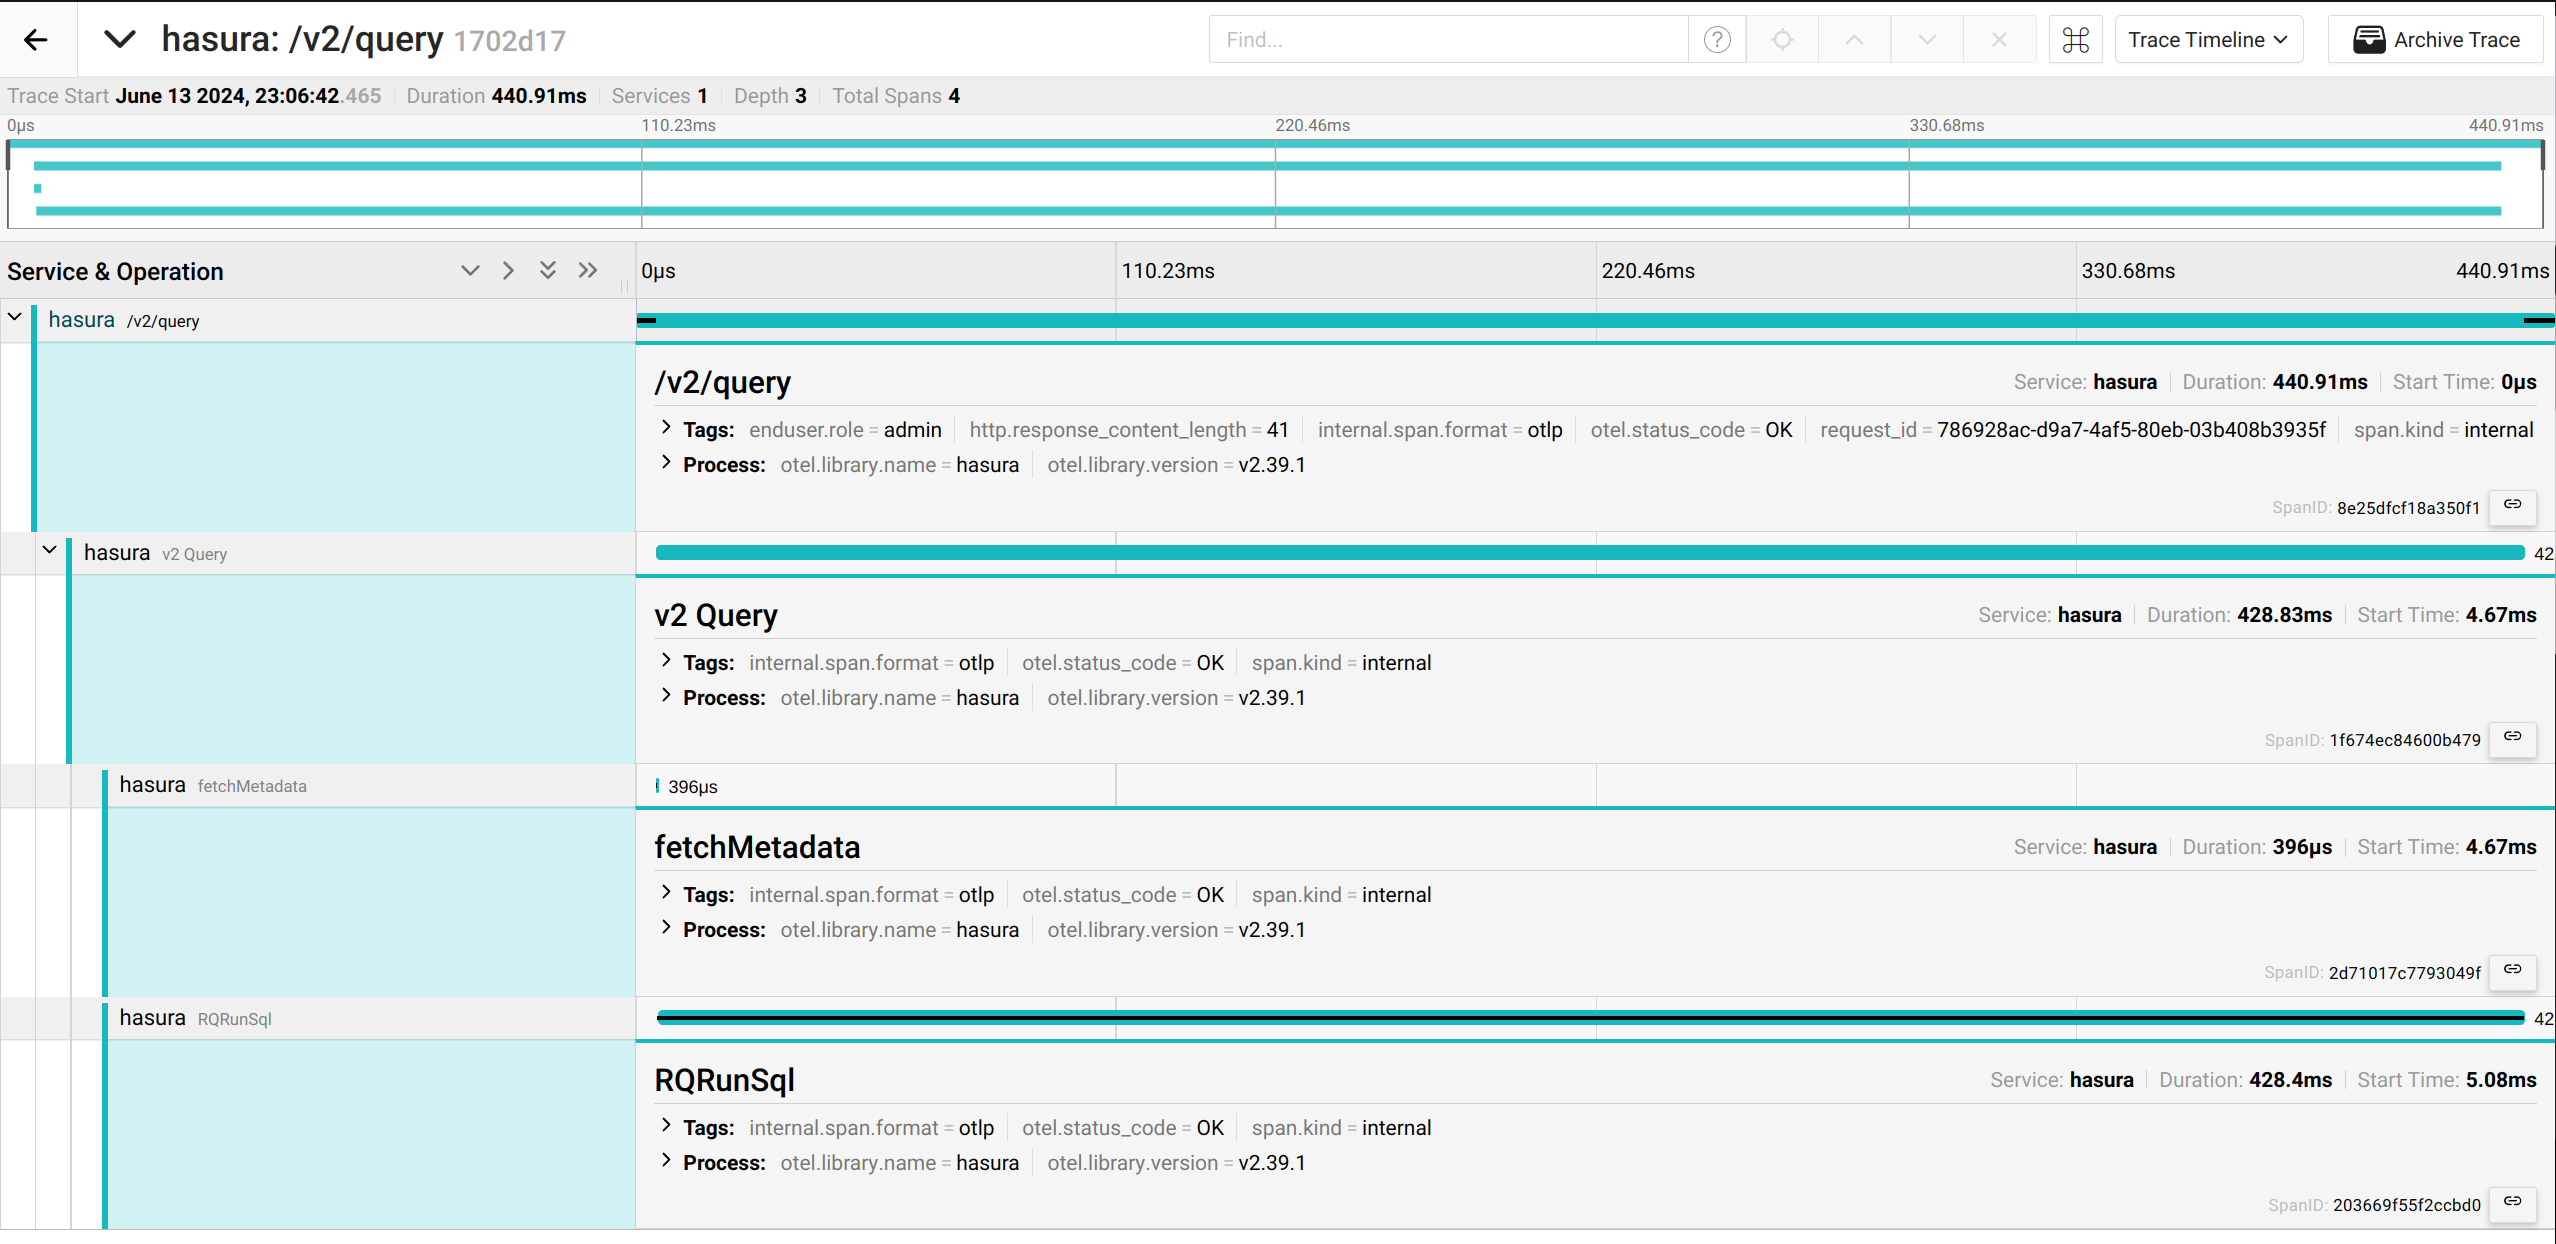
Task: Click collapse all spans double-arrow icon
Action: click(x=588, y=270)
